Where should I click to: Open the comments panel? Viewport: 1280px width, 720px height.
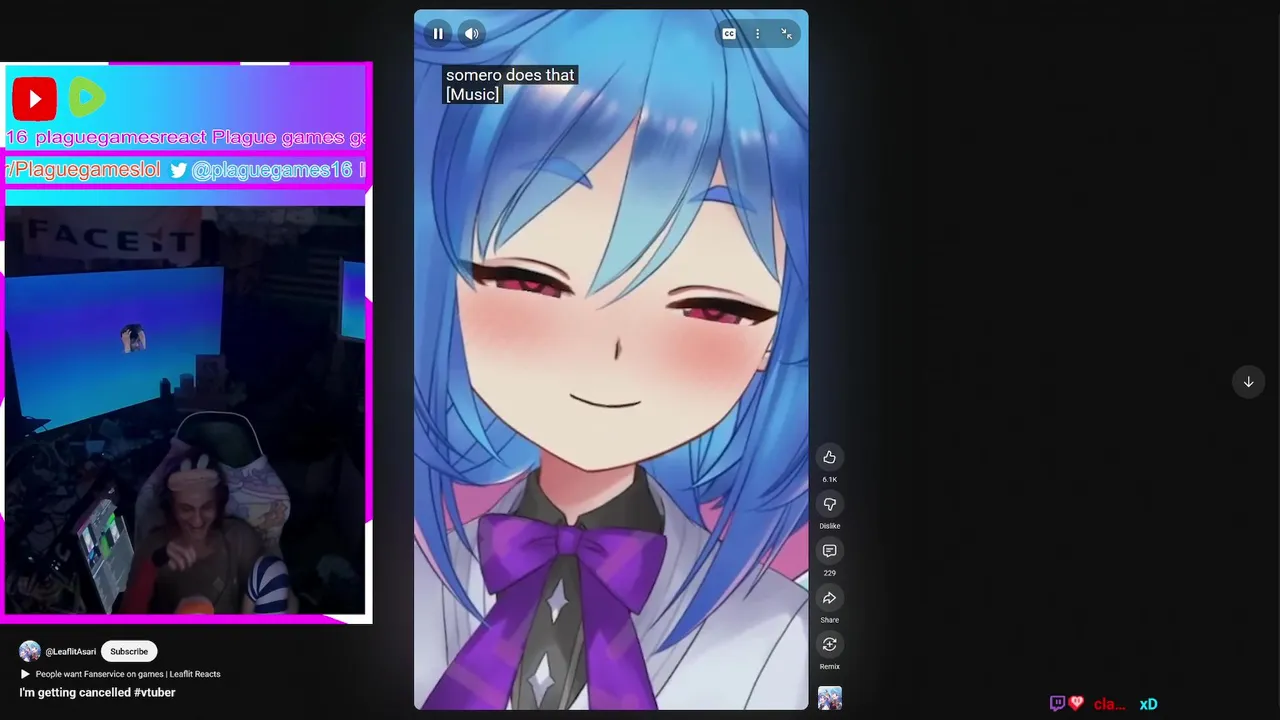(x=829, y=551)
